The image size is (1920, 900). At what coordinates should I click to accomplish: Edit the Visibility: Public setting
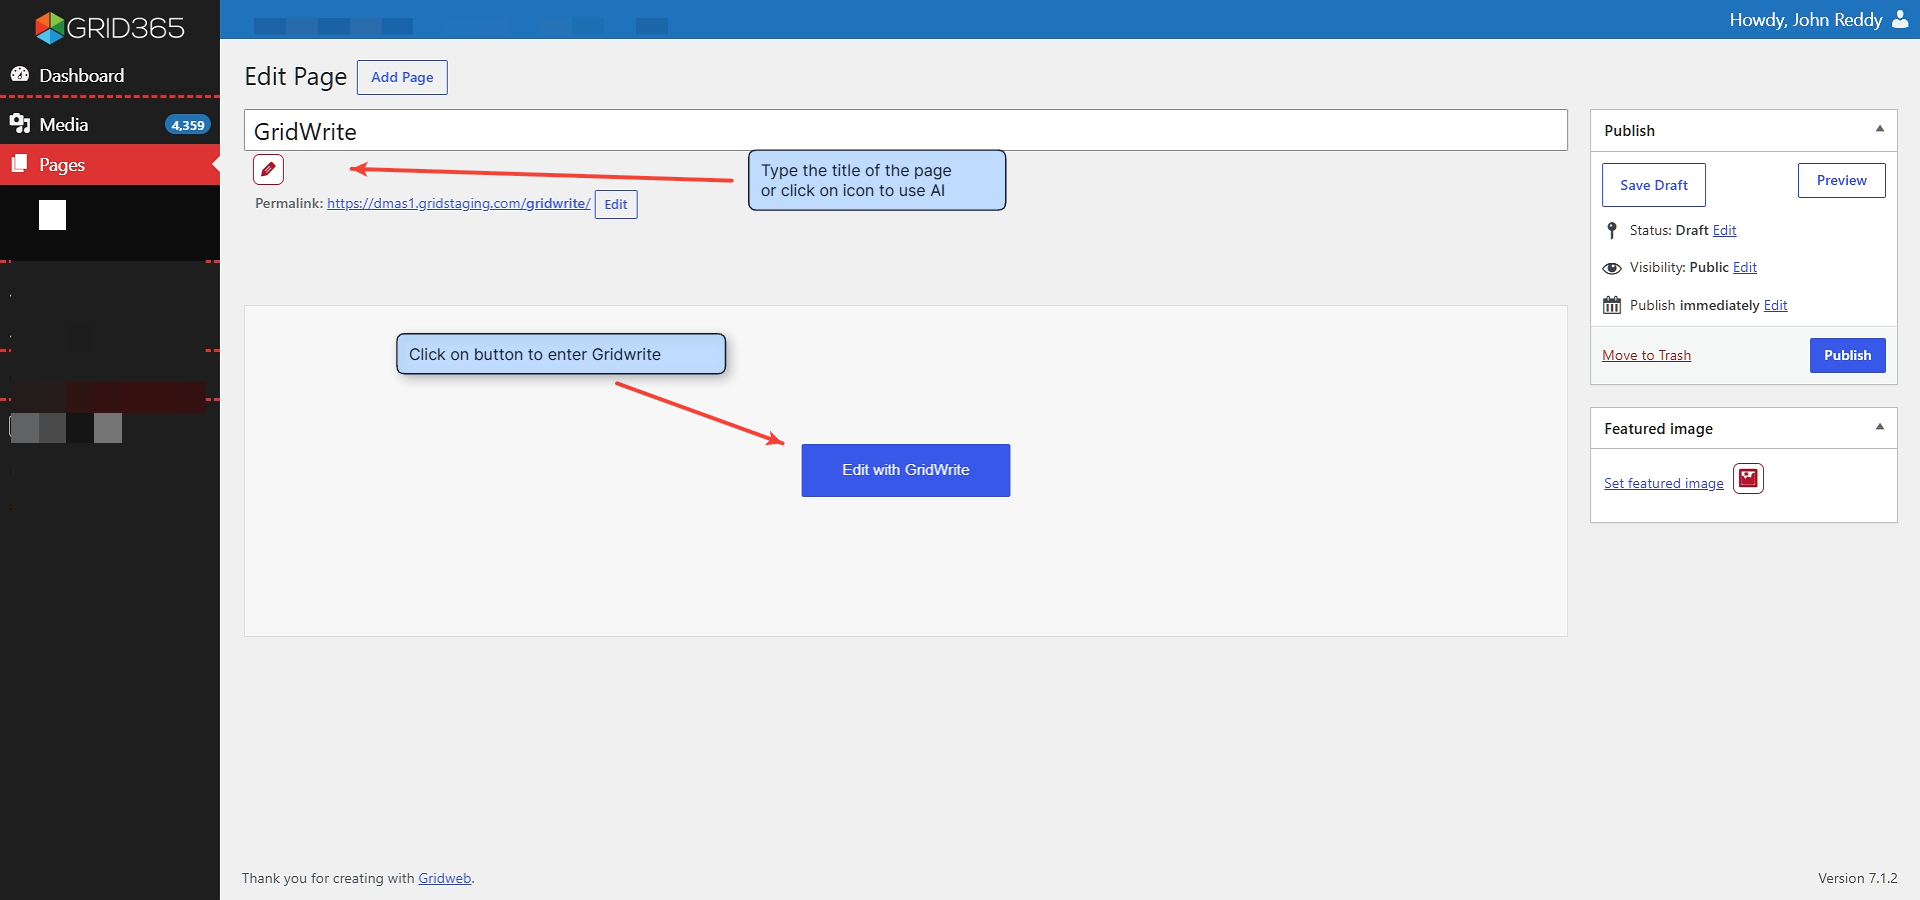tap(1745, 267)
